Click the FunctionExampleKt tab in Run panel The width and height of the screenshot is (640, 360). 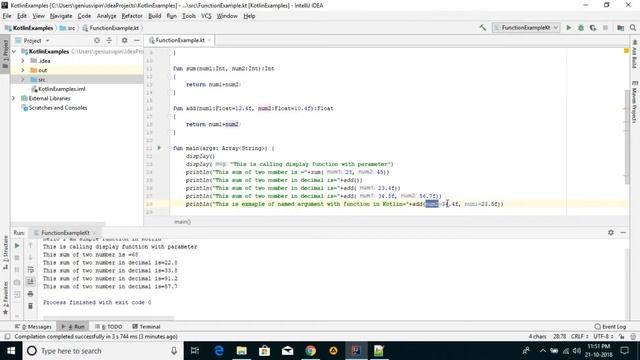(x=65, y=233)
